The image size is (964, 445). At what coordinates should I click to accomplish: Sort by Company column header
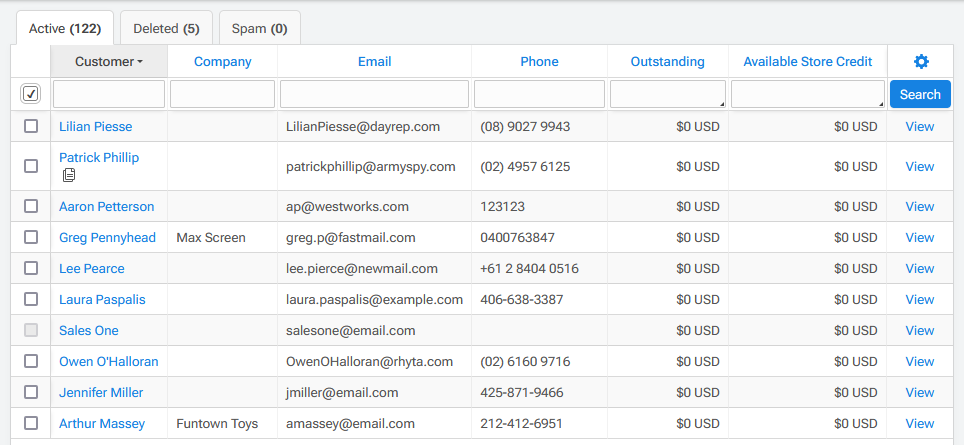click(x=223, y=61)
